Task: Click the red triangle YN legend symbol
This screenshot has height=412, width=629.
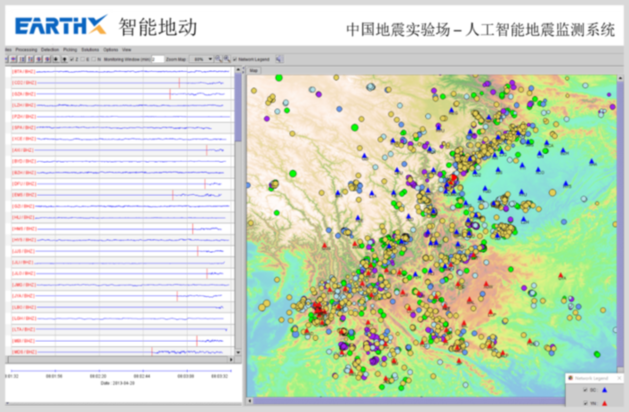Action: pyautogui.click(x=604, y=403)
